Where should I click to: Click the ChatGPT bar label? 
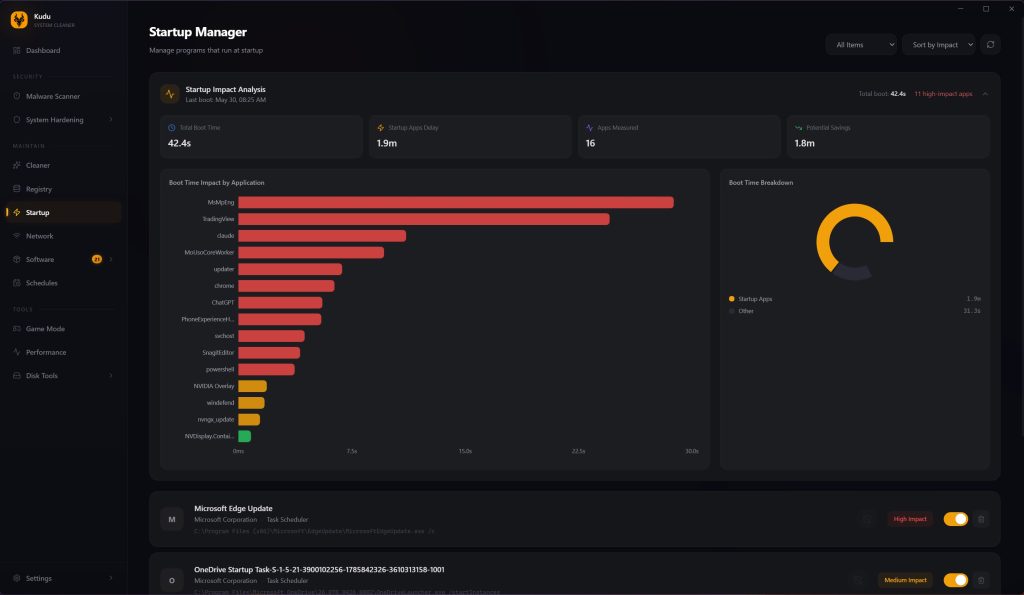(223, 302)
